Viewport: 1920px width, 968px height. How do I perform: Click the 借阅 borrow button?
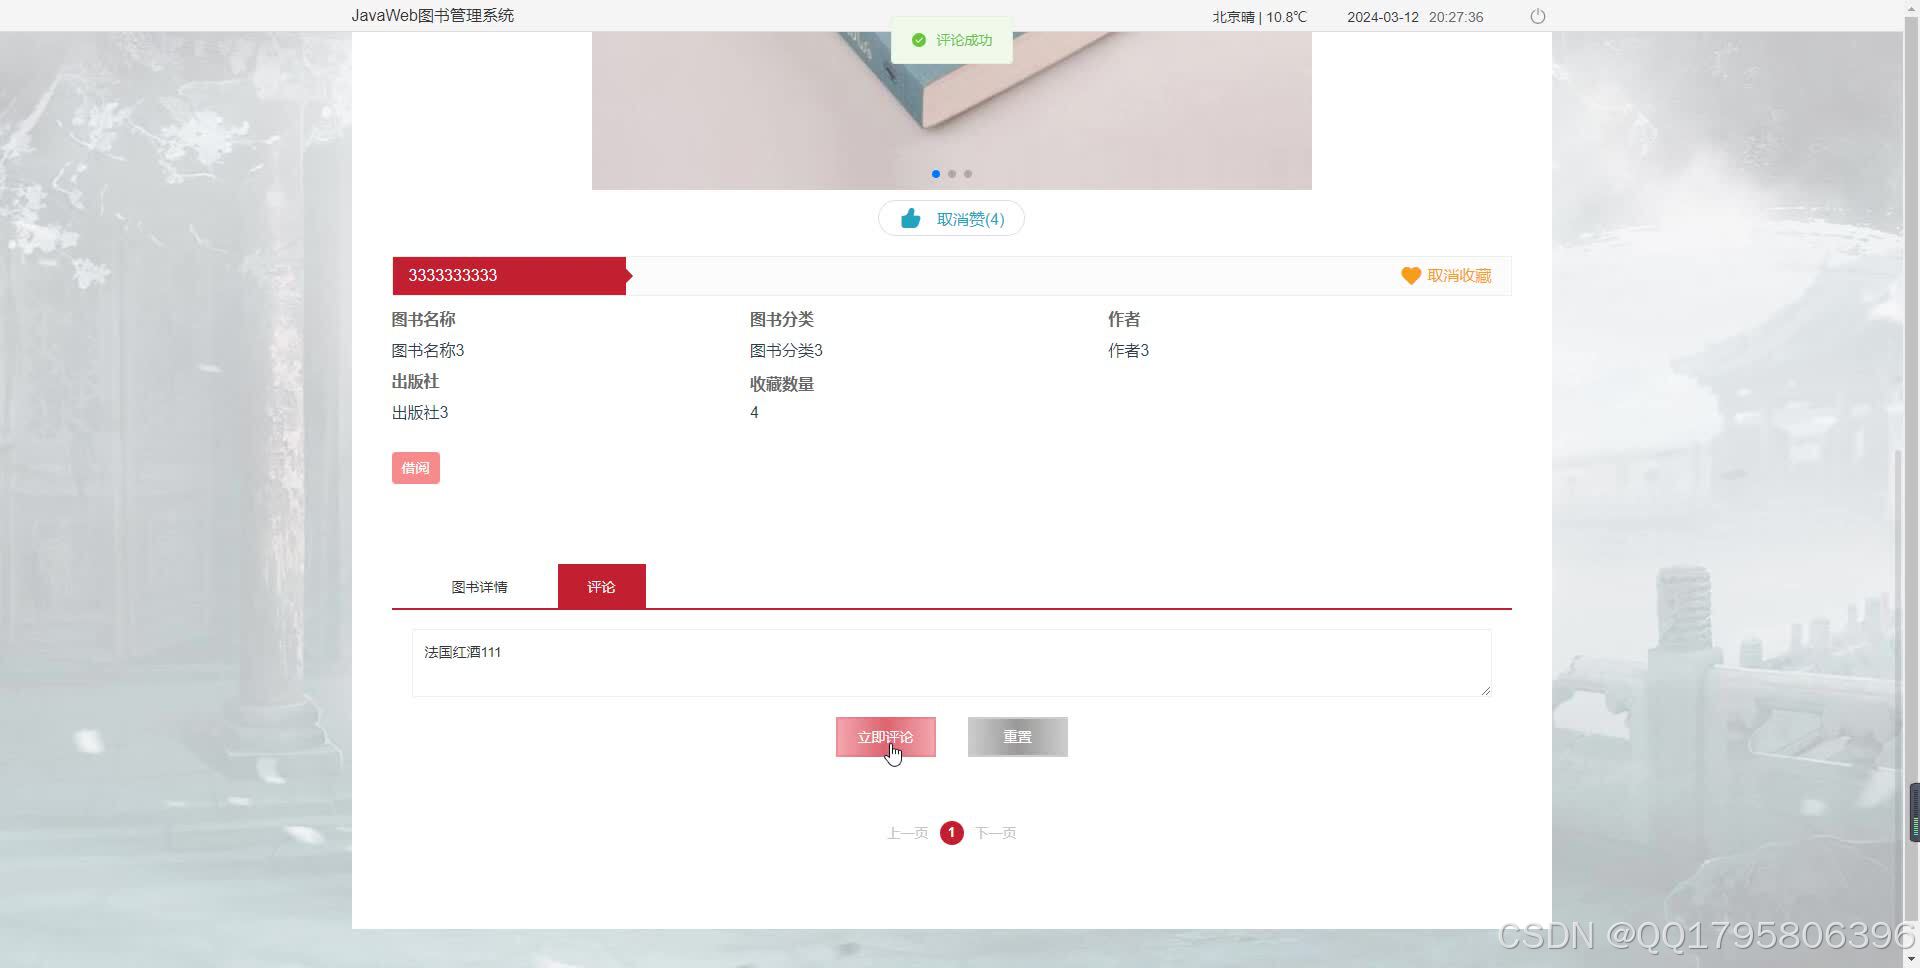click(x=415, y=467)
